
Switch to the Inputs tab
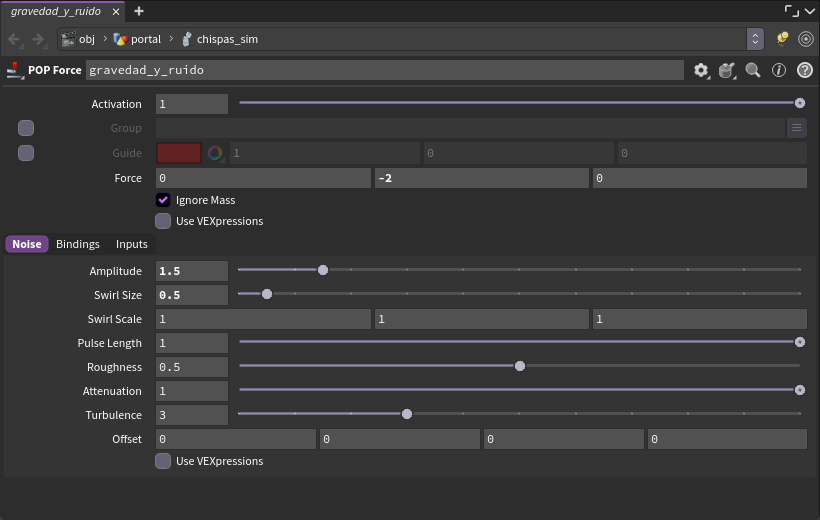132,244
